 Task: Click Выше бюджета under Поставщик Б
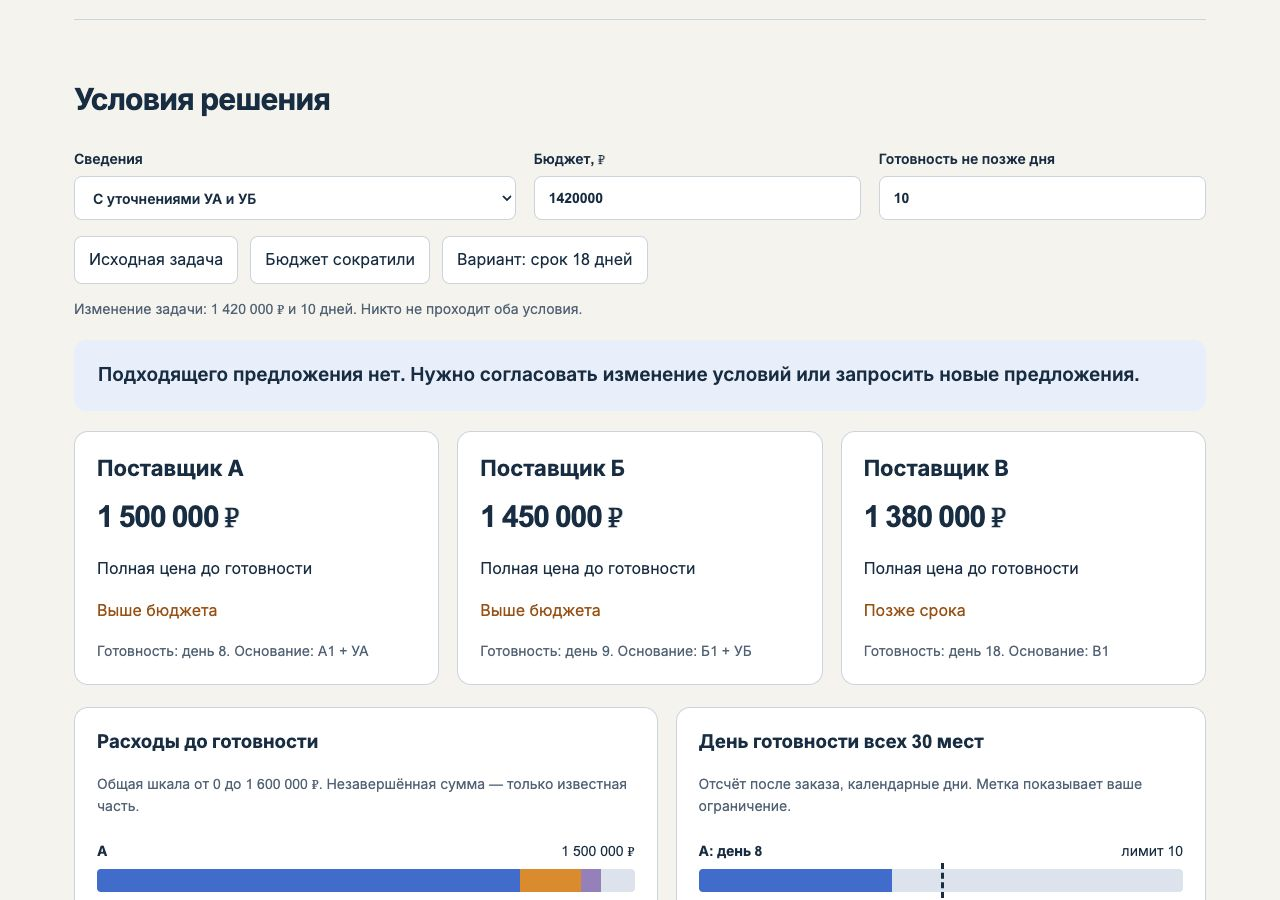click(540, 610)
